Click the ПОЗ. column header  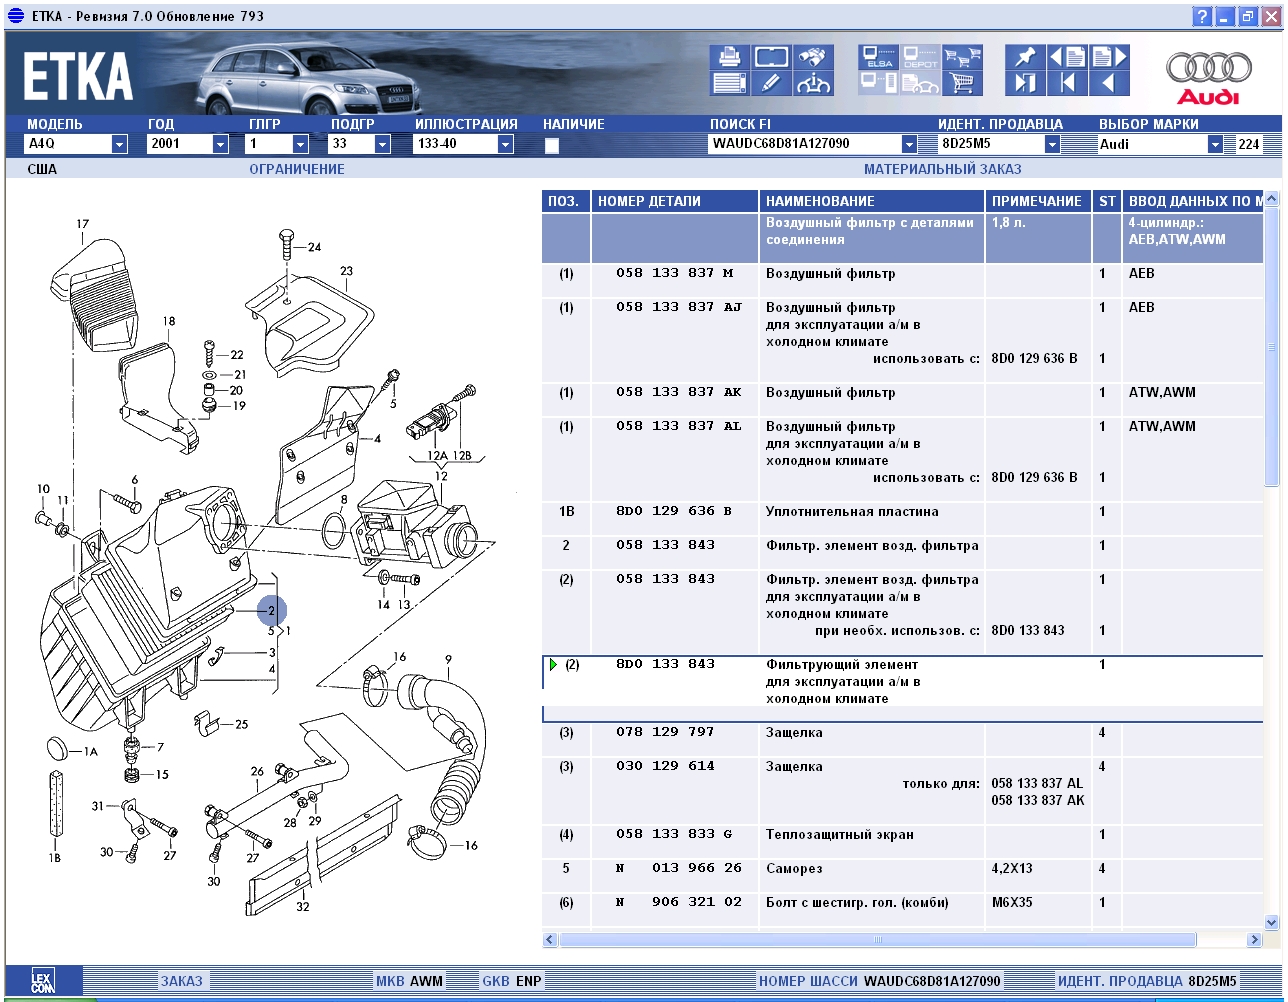[x=566, y=201]
